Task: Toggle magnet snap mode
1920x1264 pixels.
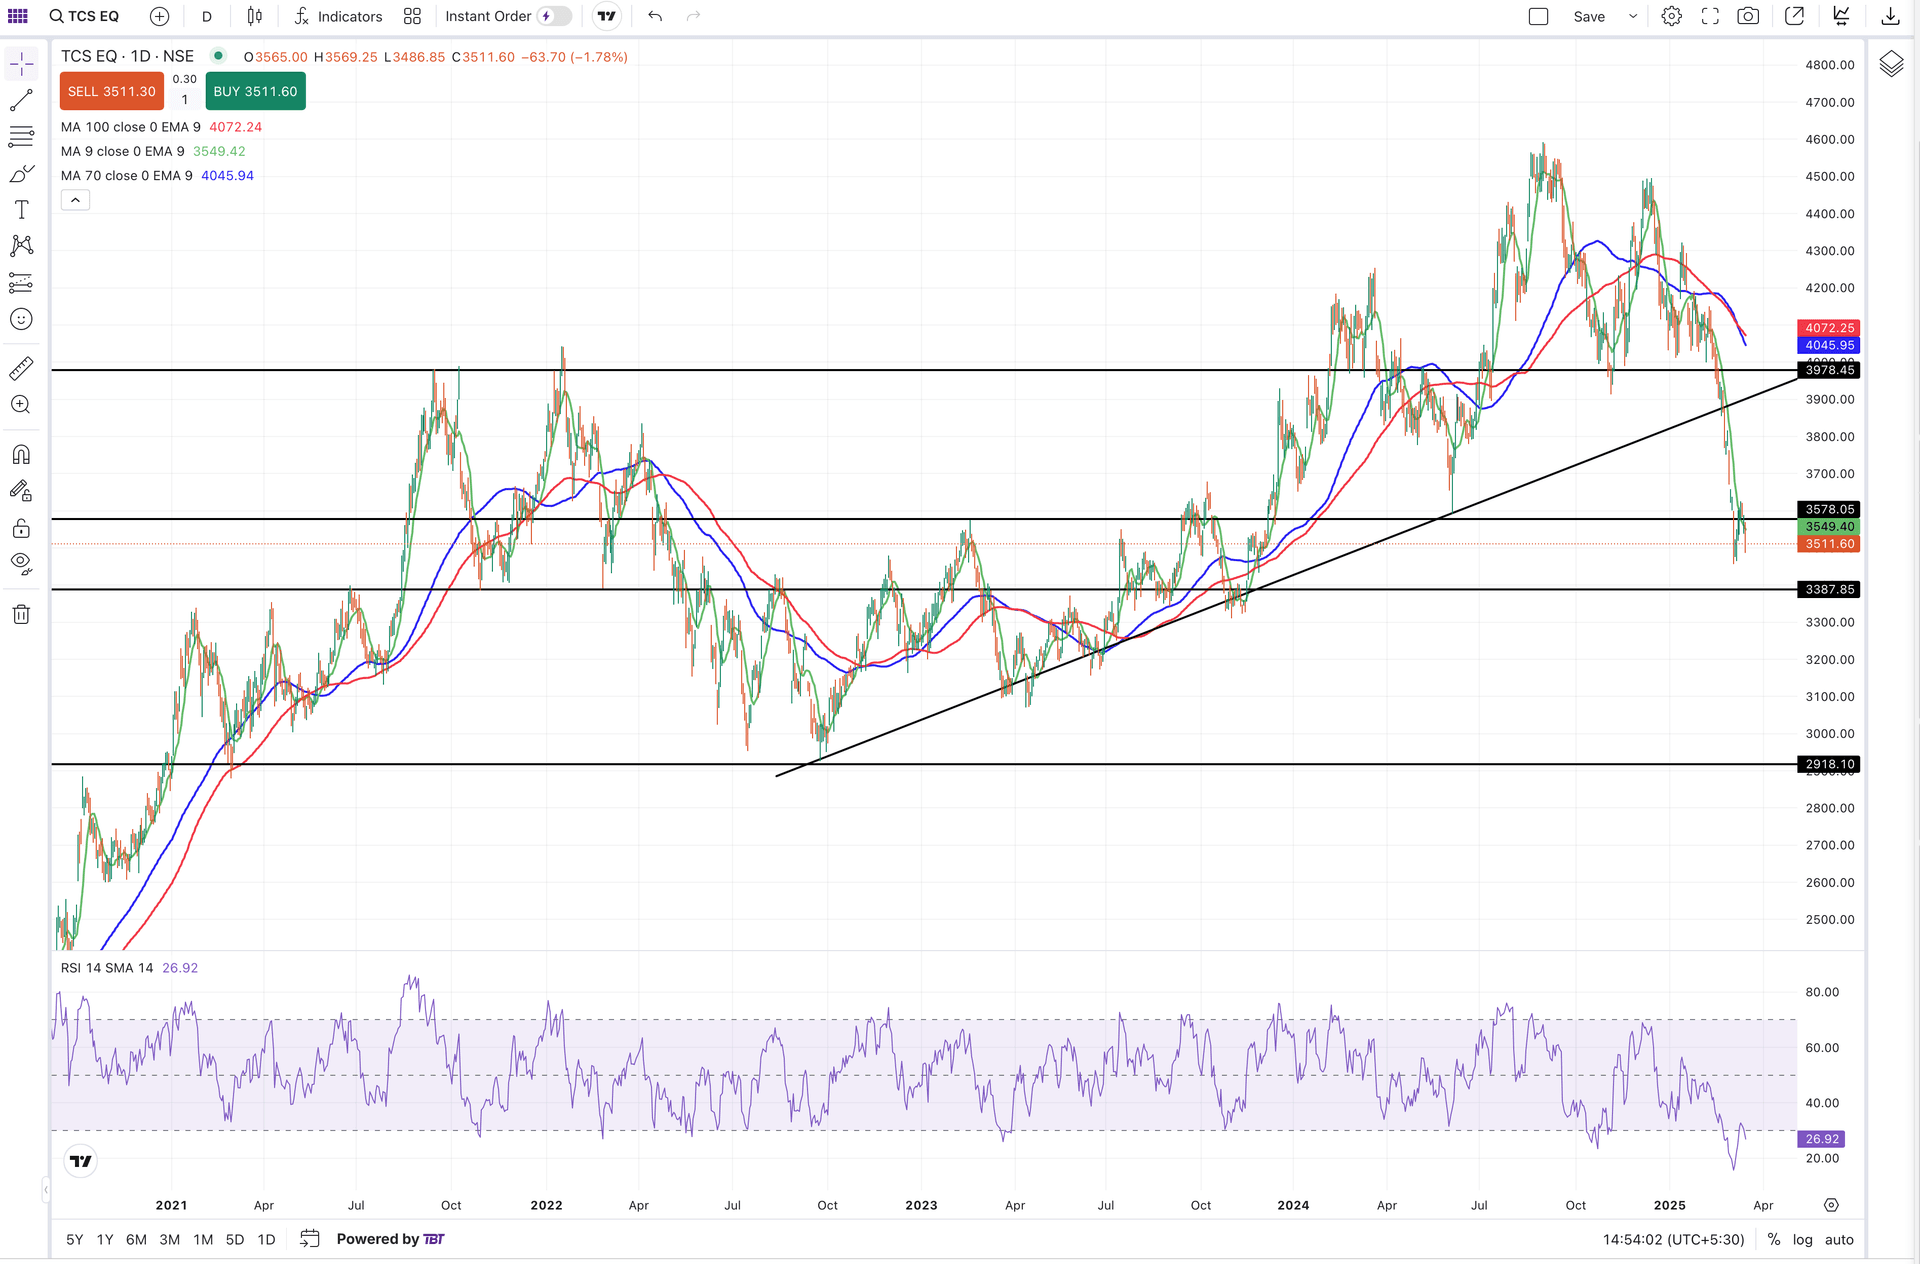Action: (21, 455)
